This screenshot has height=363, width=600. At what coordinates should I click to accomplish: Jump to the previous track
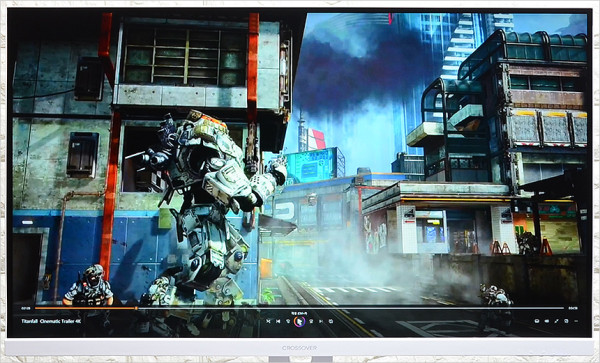pos(278,321)
